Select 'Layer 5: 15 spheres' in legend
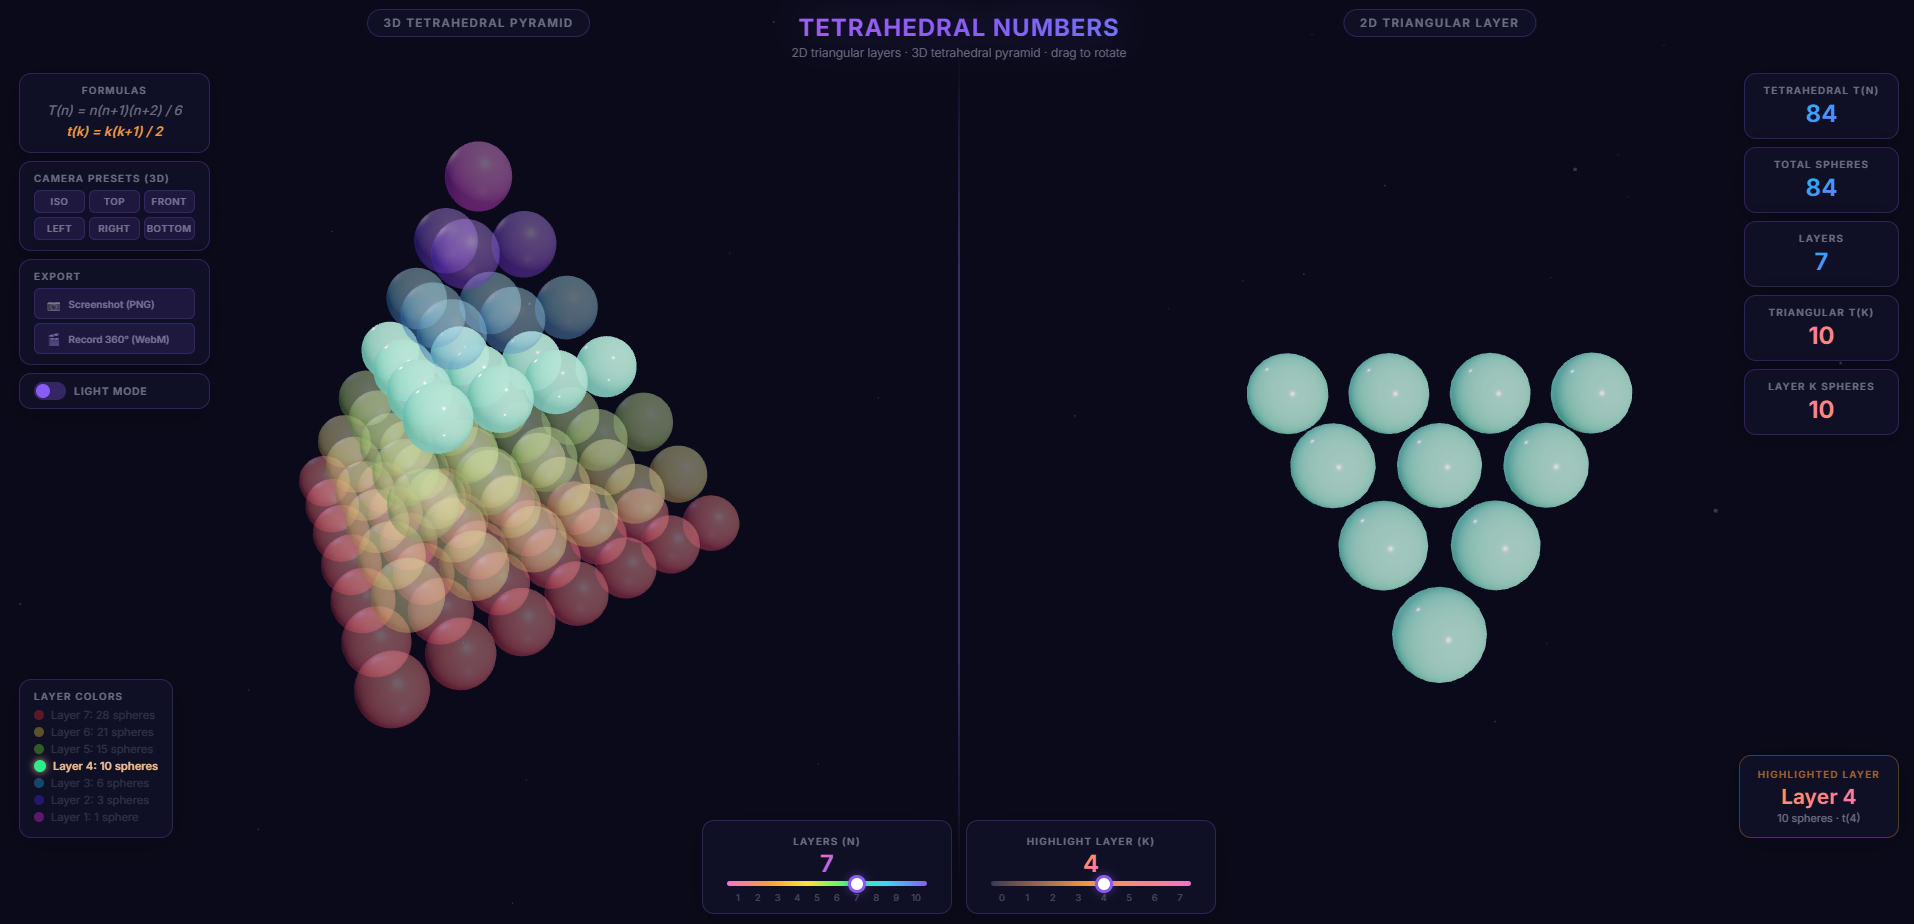Viewport: 1914px width, 924px height. coord(95,749)
